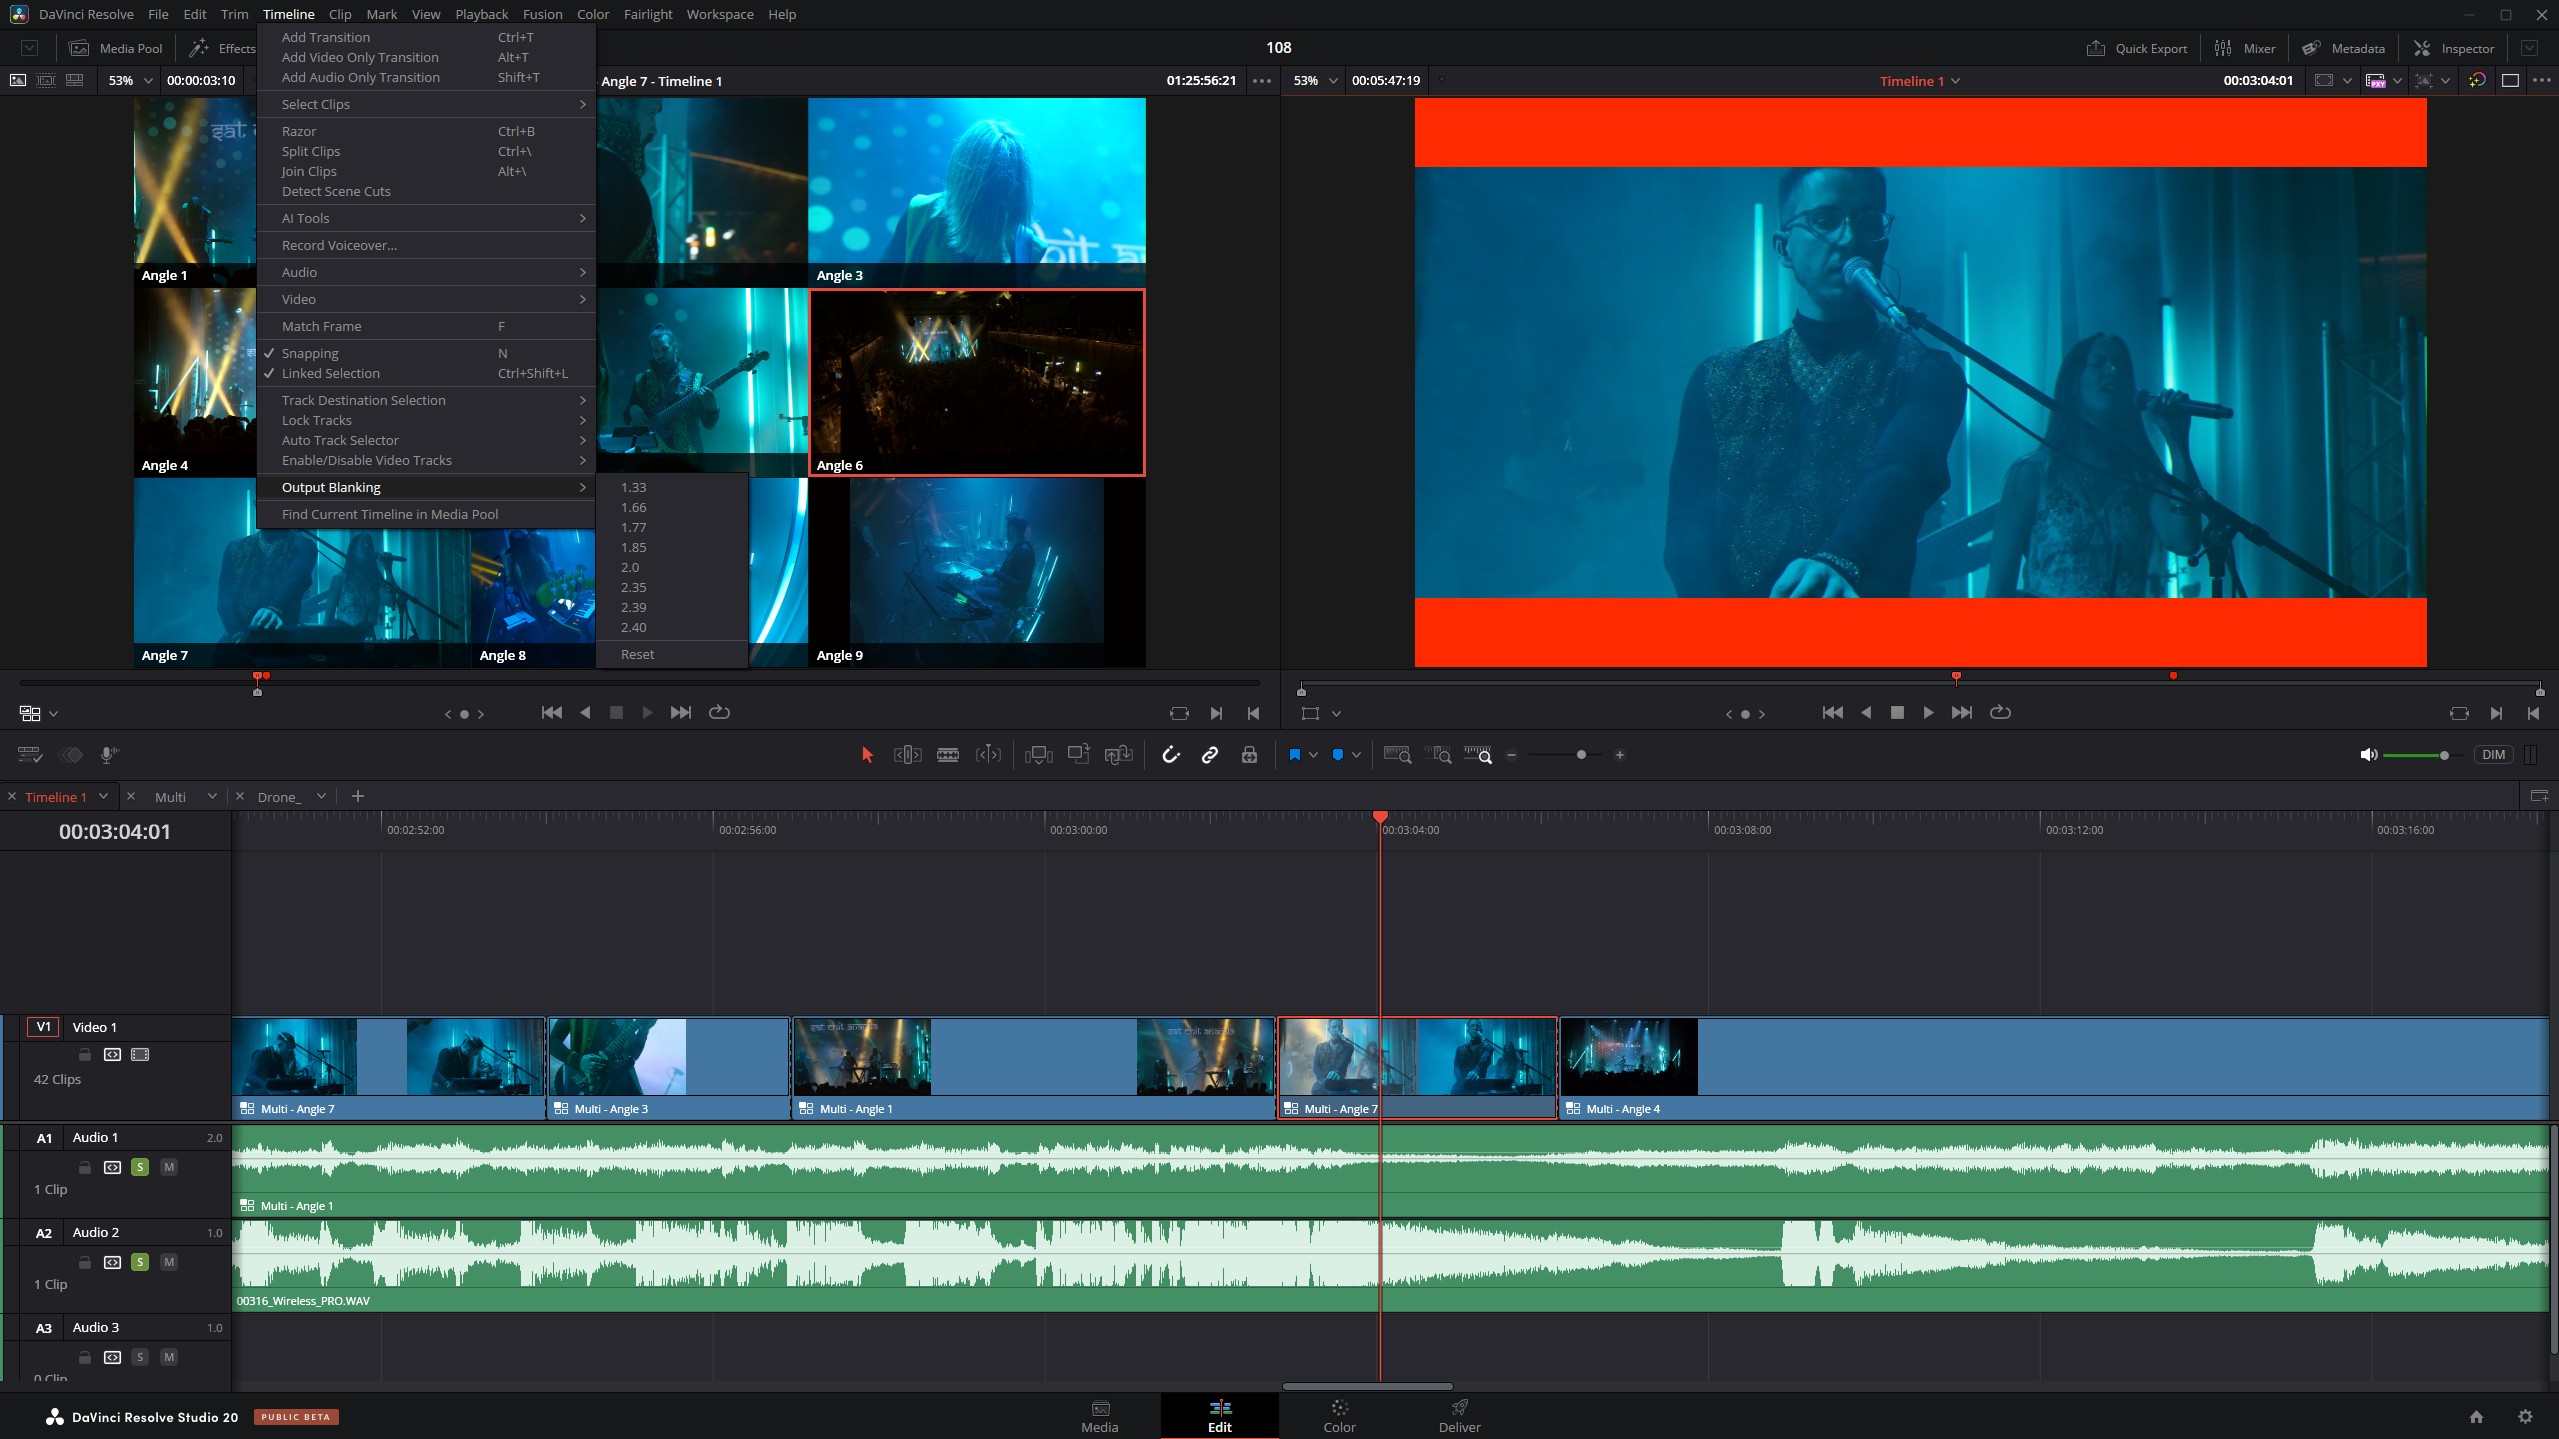Open timeline viewer zoom 53% dropdown
The width and height of the screenshot is (2559, 1439).
[1316, 80]
